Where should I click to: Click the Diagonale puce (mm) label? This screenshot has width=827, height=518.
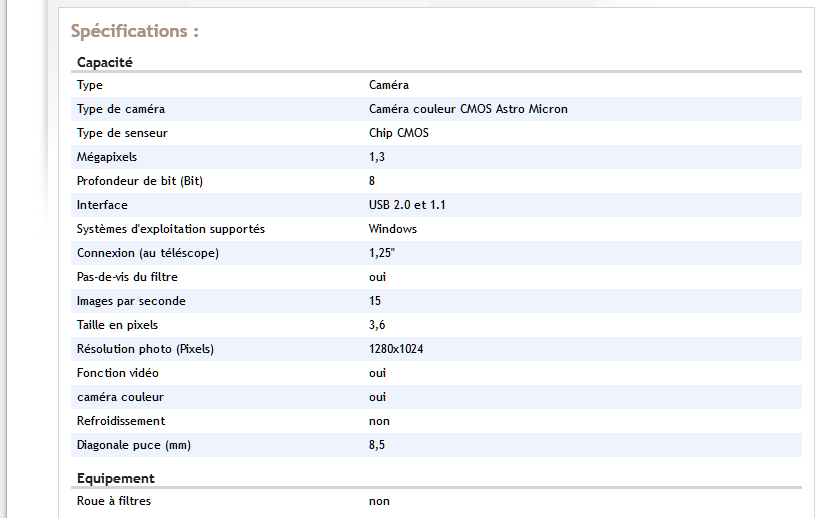click(134, 445)
